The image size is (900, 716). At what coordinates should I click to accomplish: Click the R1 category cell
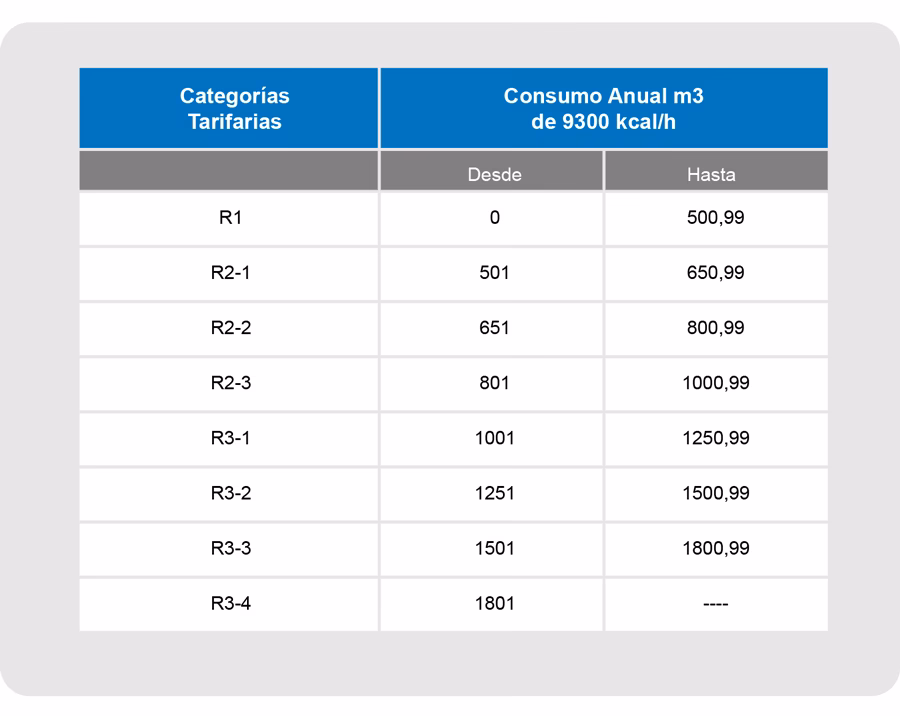point(230,218)
